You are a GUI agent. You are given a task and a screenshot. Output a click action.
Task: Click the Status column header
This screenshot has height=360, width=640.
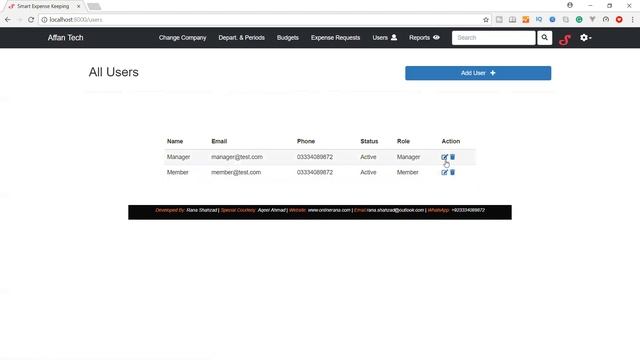(369, 141)
